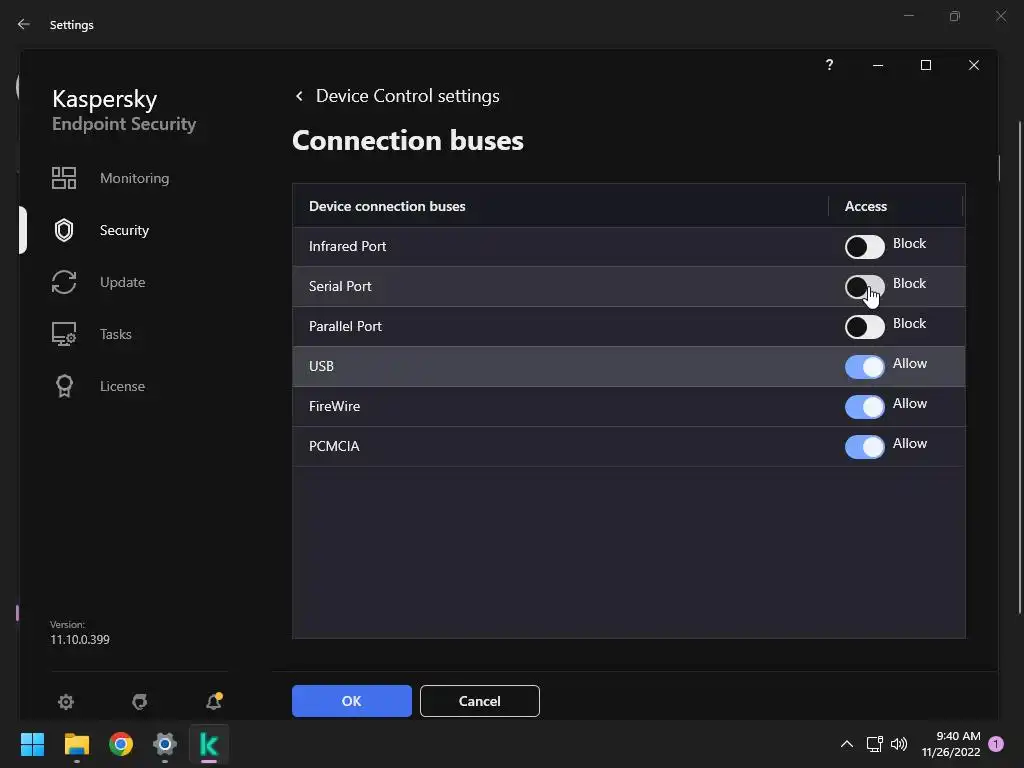Screen dimensions: 1024x768
Task: Close the Kaspersky window
Action: coord(974,65)
